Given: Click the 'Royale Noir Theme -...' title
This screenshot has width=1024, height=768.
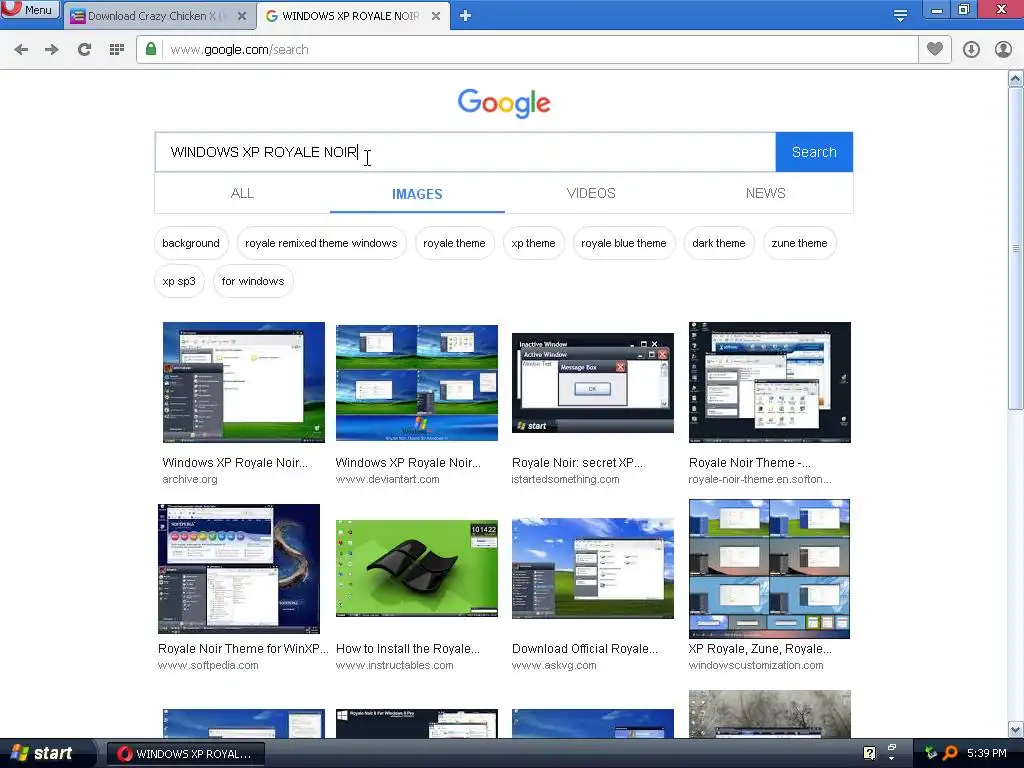Looking at the screenshot, I should click(x=750, y=462).
